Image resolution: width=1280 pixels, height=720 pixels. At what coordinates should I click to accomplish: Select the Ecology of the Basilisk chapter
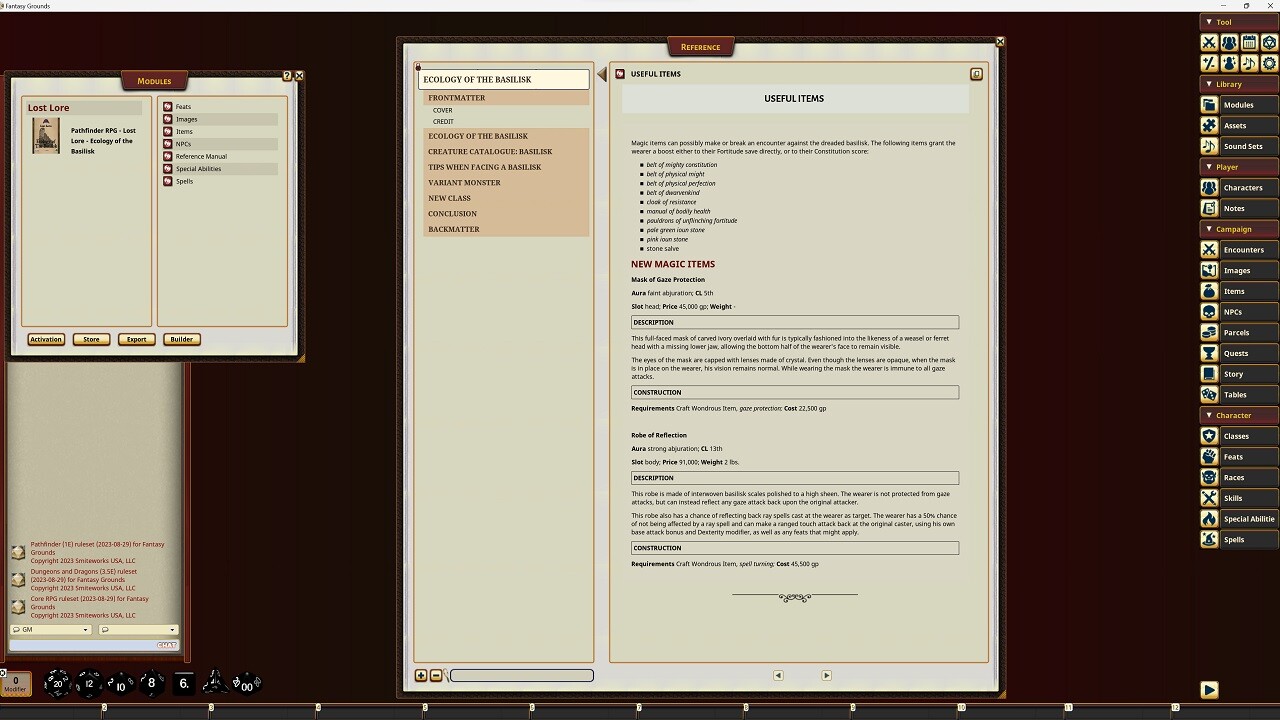[x=478, y=135]
